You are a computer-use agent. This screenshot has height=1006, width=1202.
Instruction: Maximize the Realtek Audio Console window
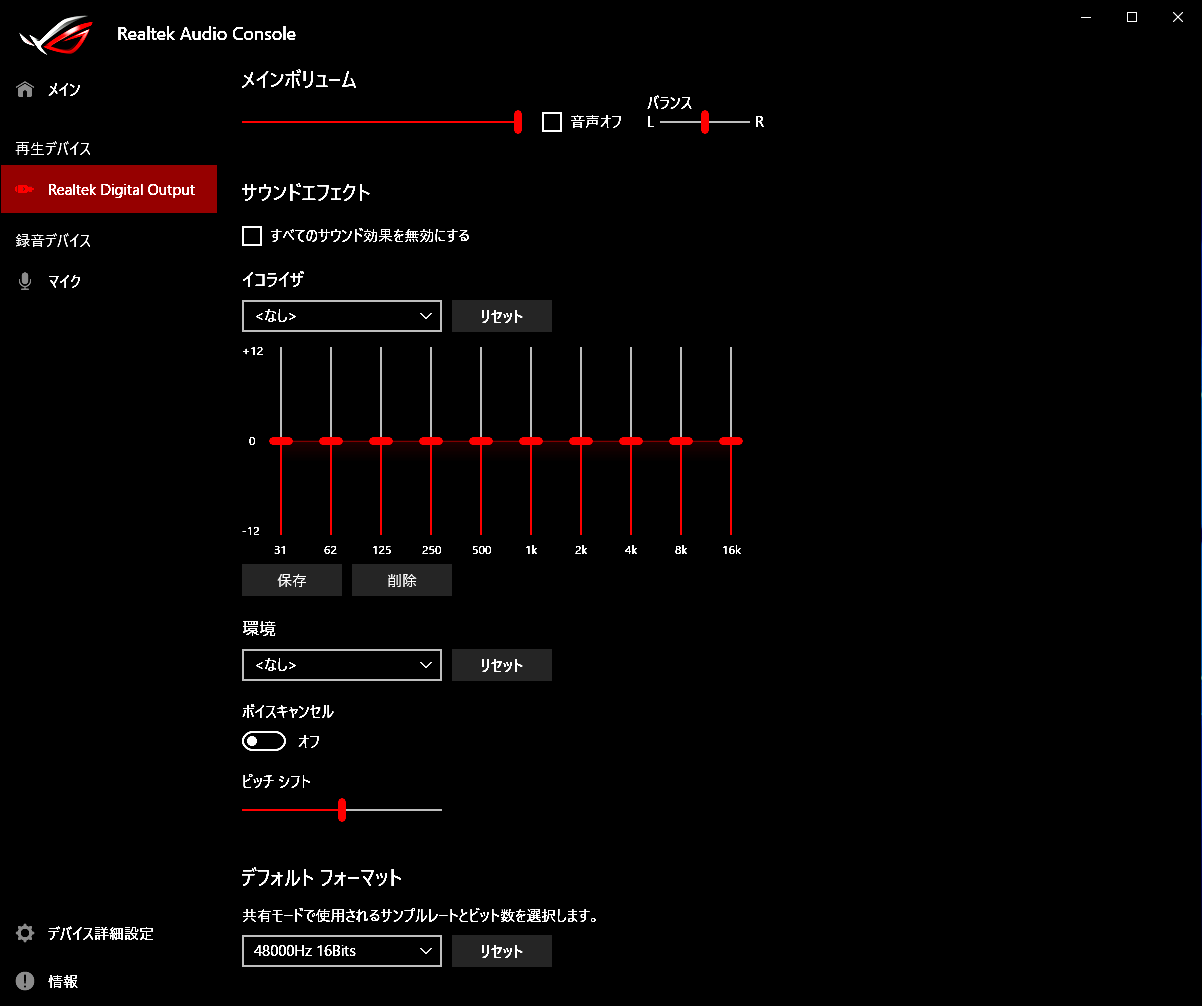point(1132,16)
